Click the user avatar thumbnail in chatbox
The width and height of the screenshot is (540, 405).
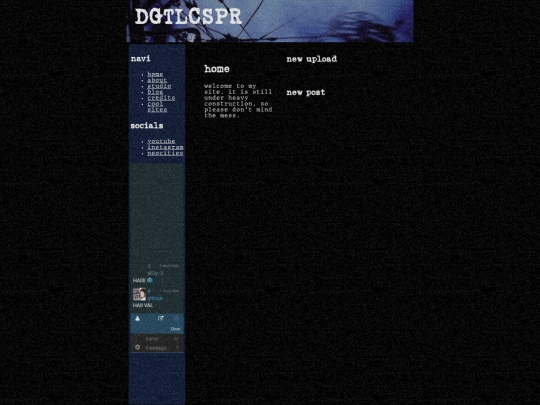tap(139, 294)
